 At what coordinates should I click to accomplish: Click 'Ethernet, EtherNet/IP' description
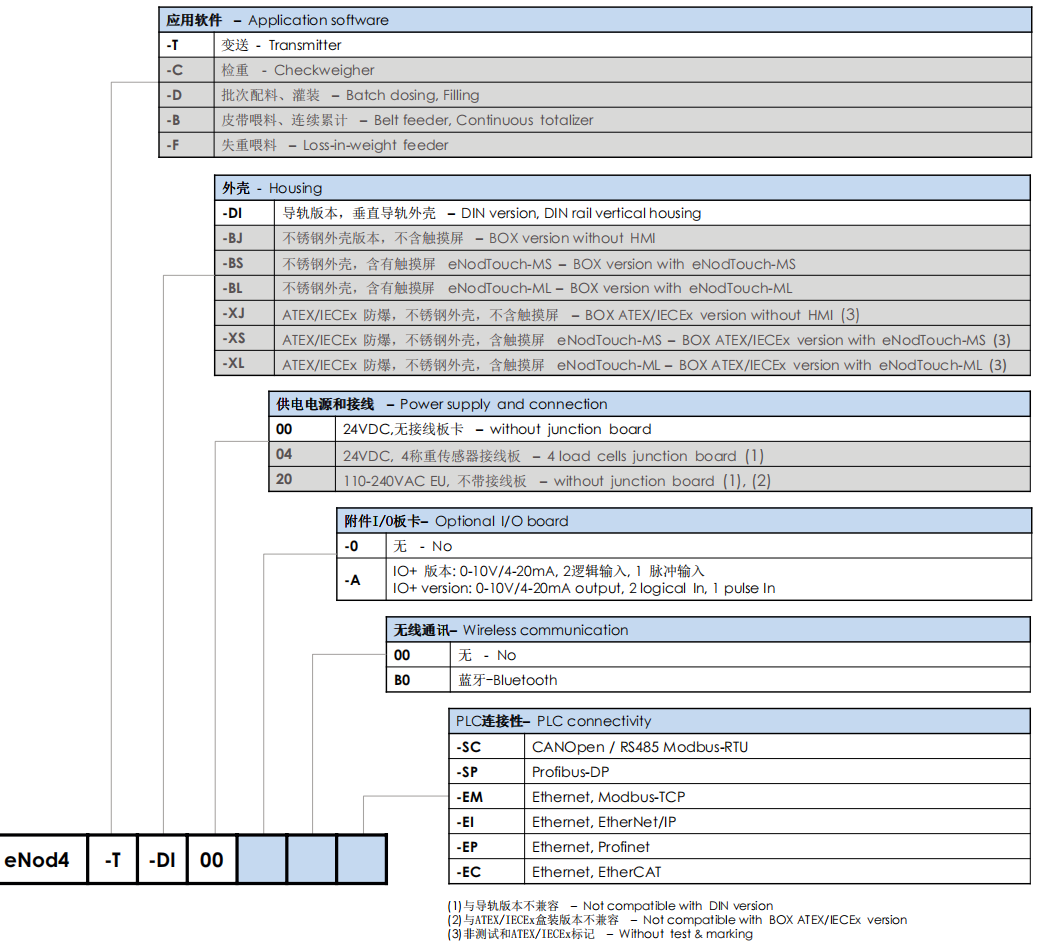tap(604, 822)
